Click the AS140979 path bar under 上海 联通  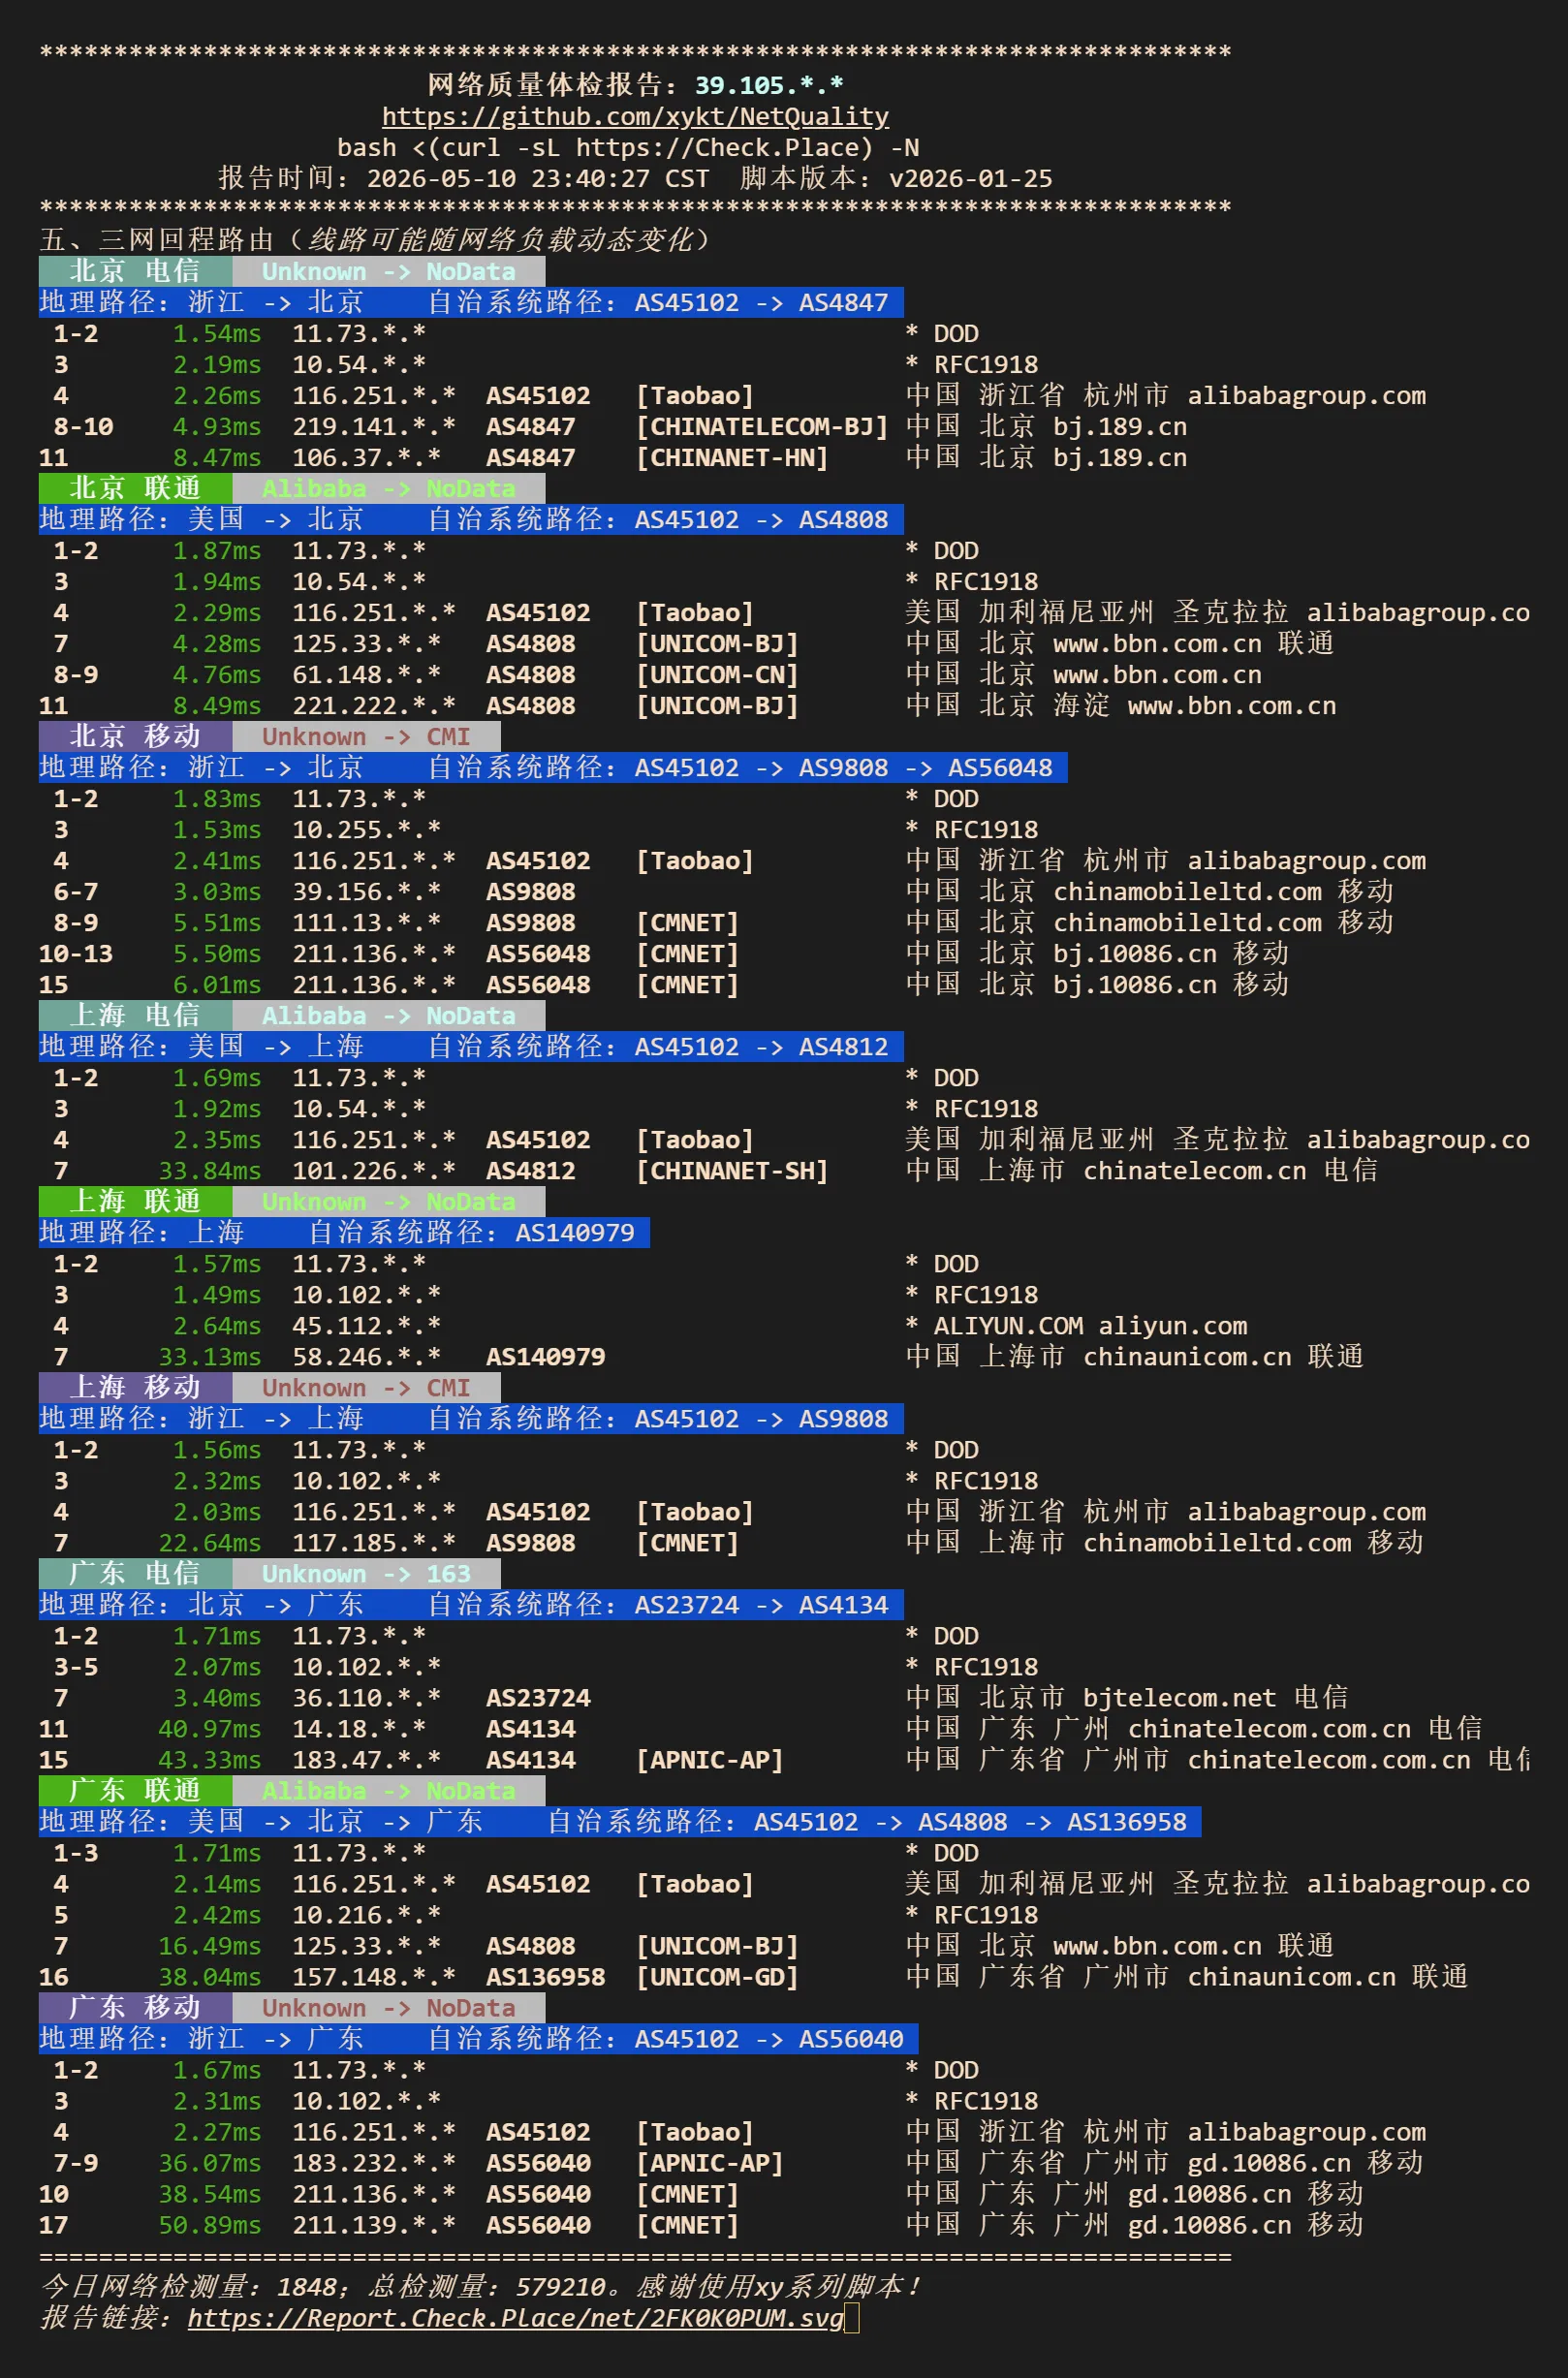pyautogui.click(x=344, y=1231)
